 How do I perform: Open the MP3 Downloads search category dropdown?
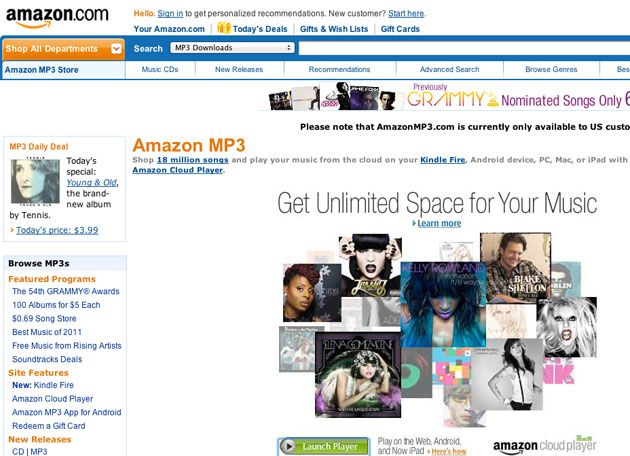(232, 48)
